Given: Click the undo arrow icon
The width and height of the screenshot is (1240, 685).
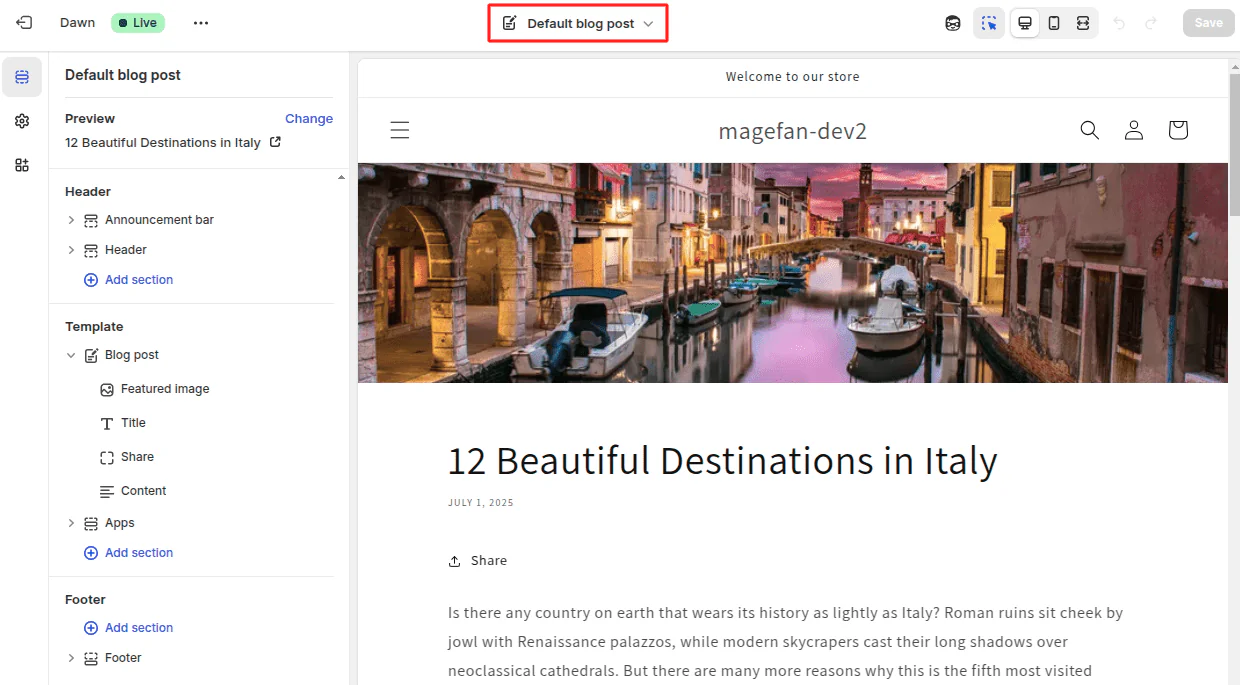Looking at the screenshot, I should coord(1119,23).
